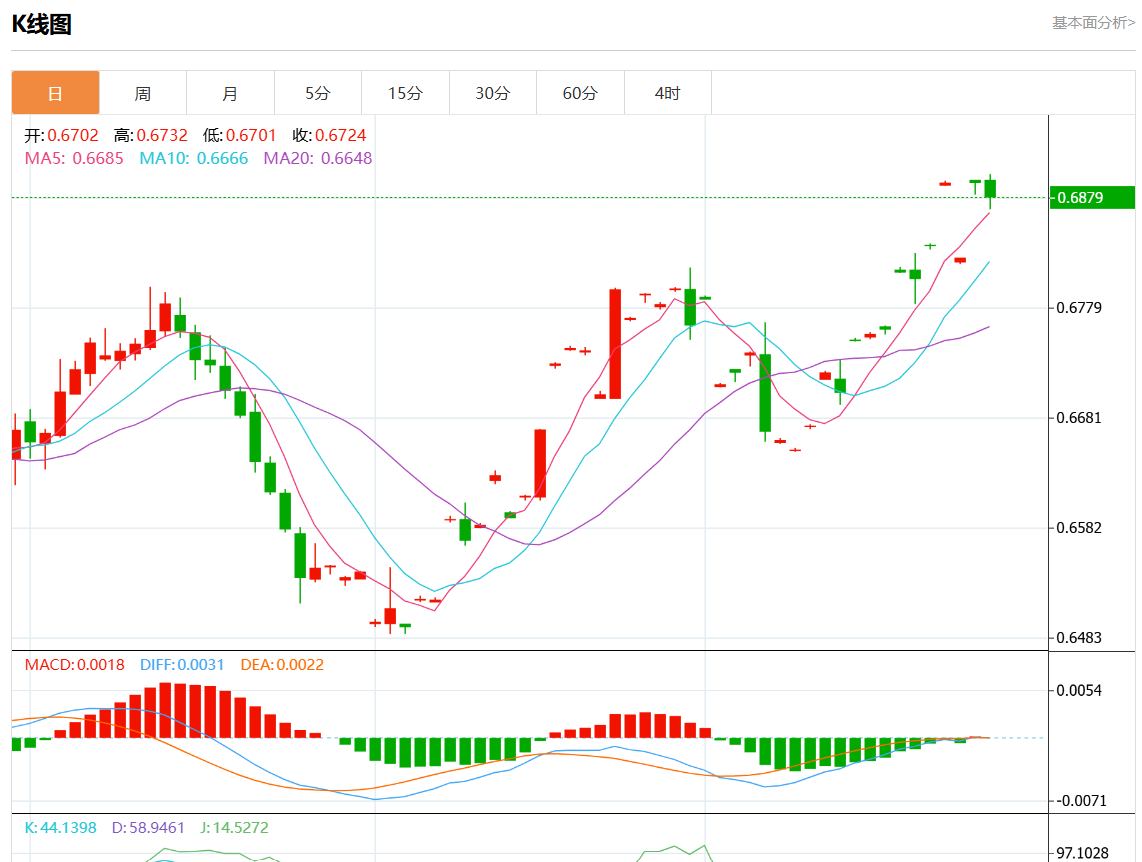Open the 5分 timeframe tab
The height and width of the screenshot is (862, 1142).
click(x=318, y=92)
